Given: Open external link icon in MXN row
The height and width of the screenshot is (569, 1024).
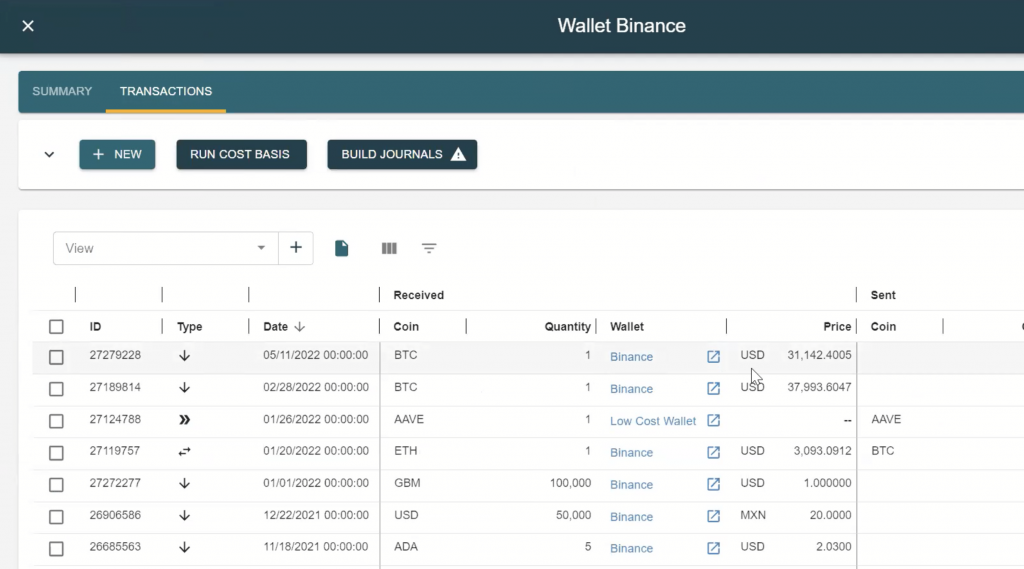Looking at the screenshot, I should click(713, 517).
